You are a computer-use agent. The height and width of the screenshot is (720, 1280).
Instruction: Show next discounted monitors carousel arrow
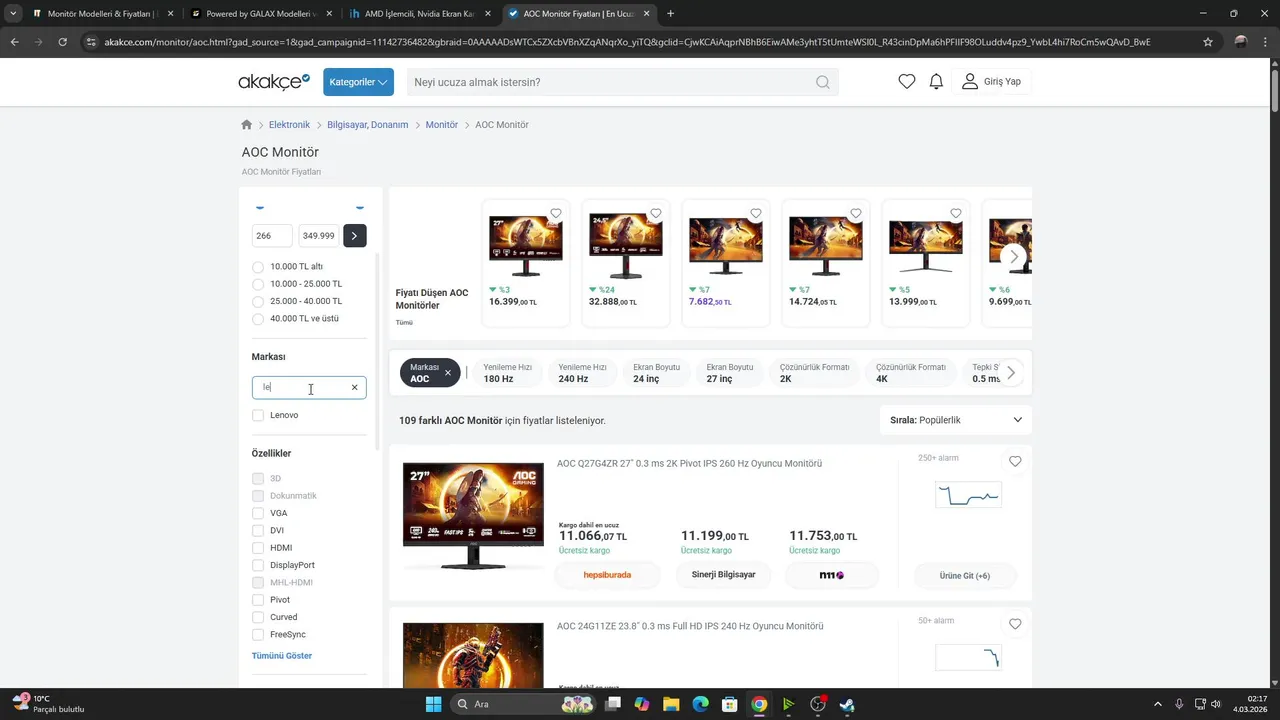1014,256
